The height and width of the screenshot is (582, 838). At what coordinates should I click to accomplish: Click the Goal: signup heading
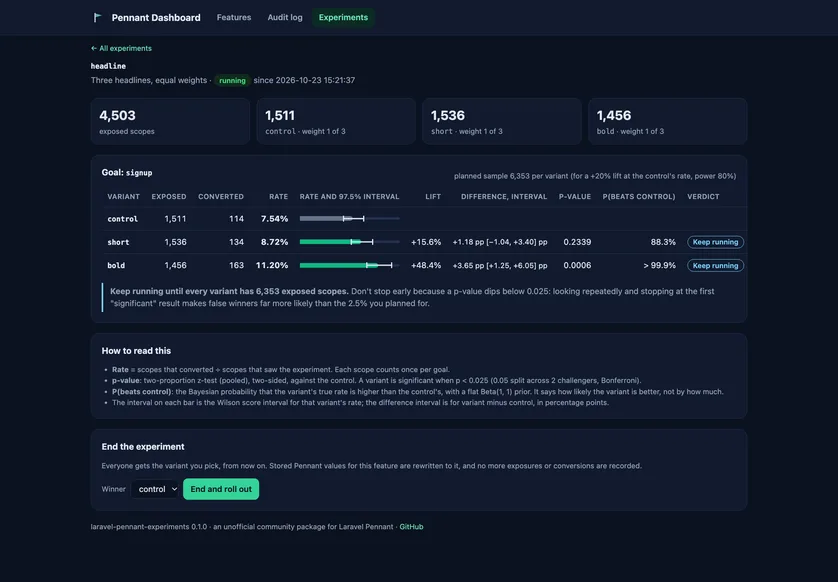(x=127, y=173)
